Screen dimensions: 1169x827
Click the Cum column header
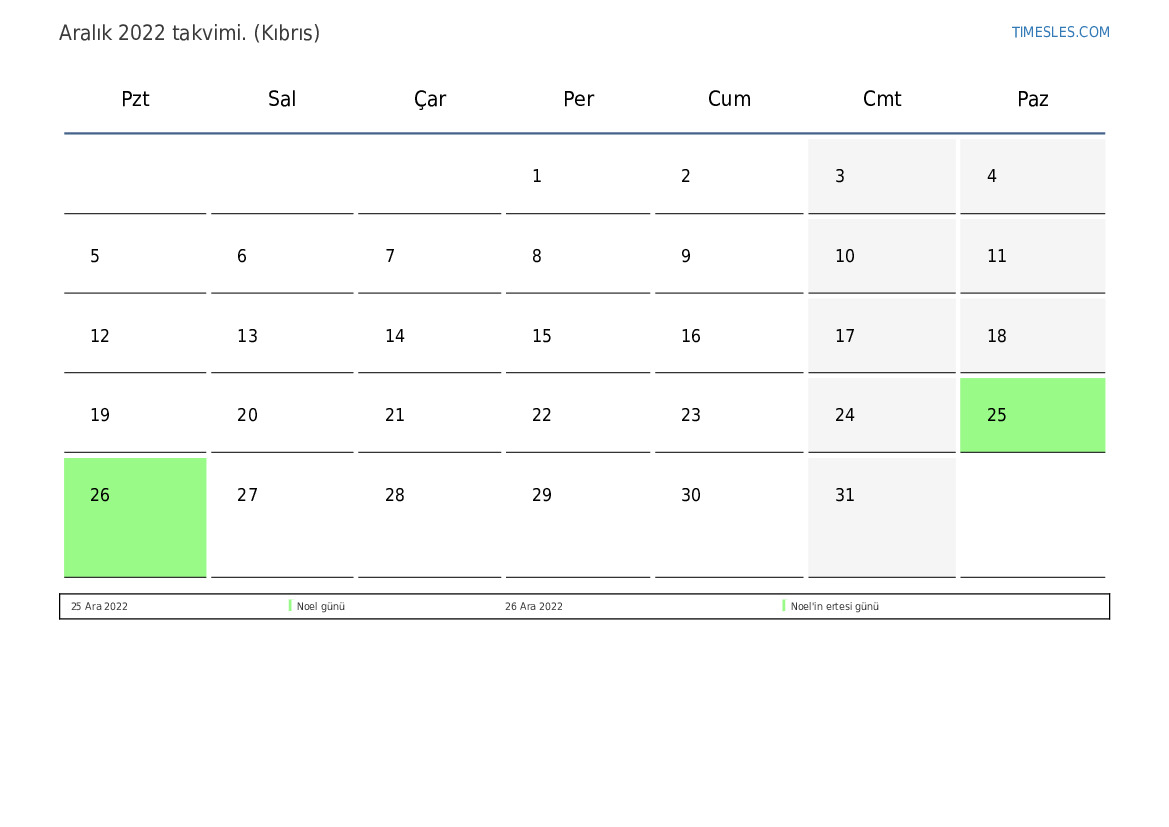pyautogui.click(x=729, y=99)
